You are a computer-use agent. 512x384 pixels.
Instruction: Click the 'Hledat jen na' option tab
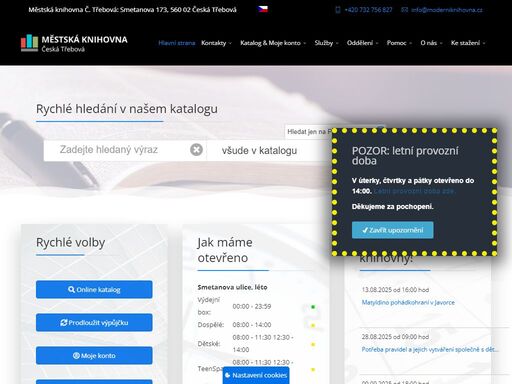[x=309, y=132]
